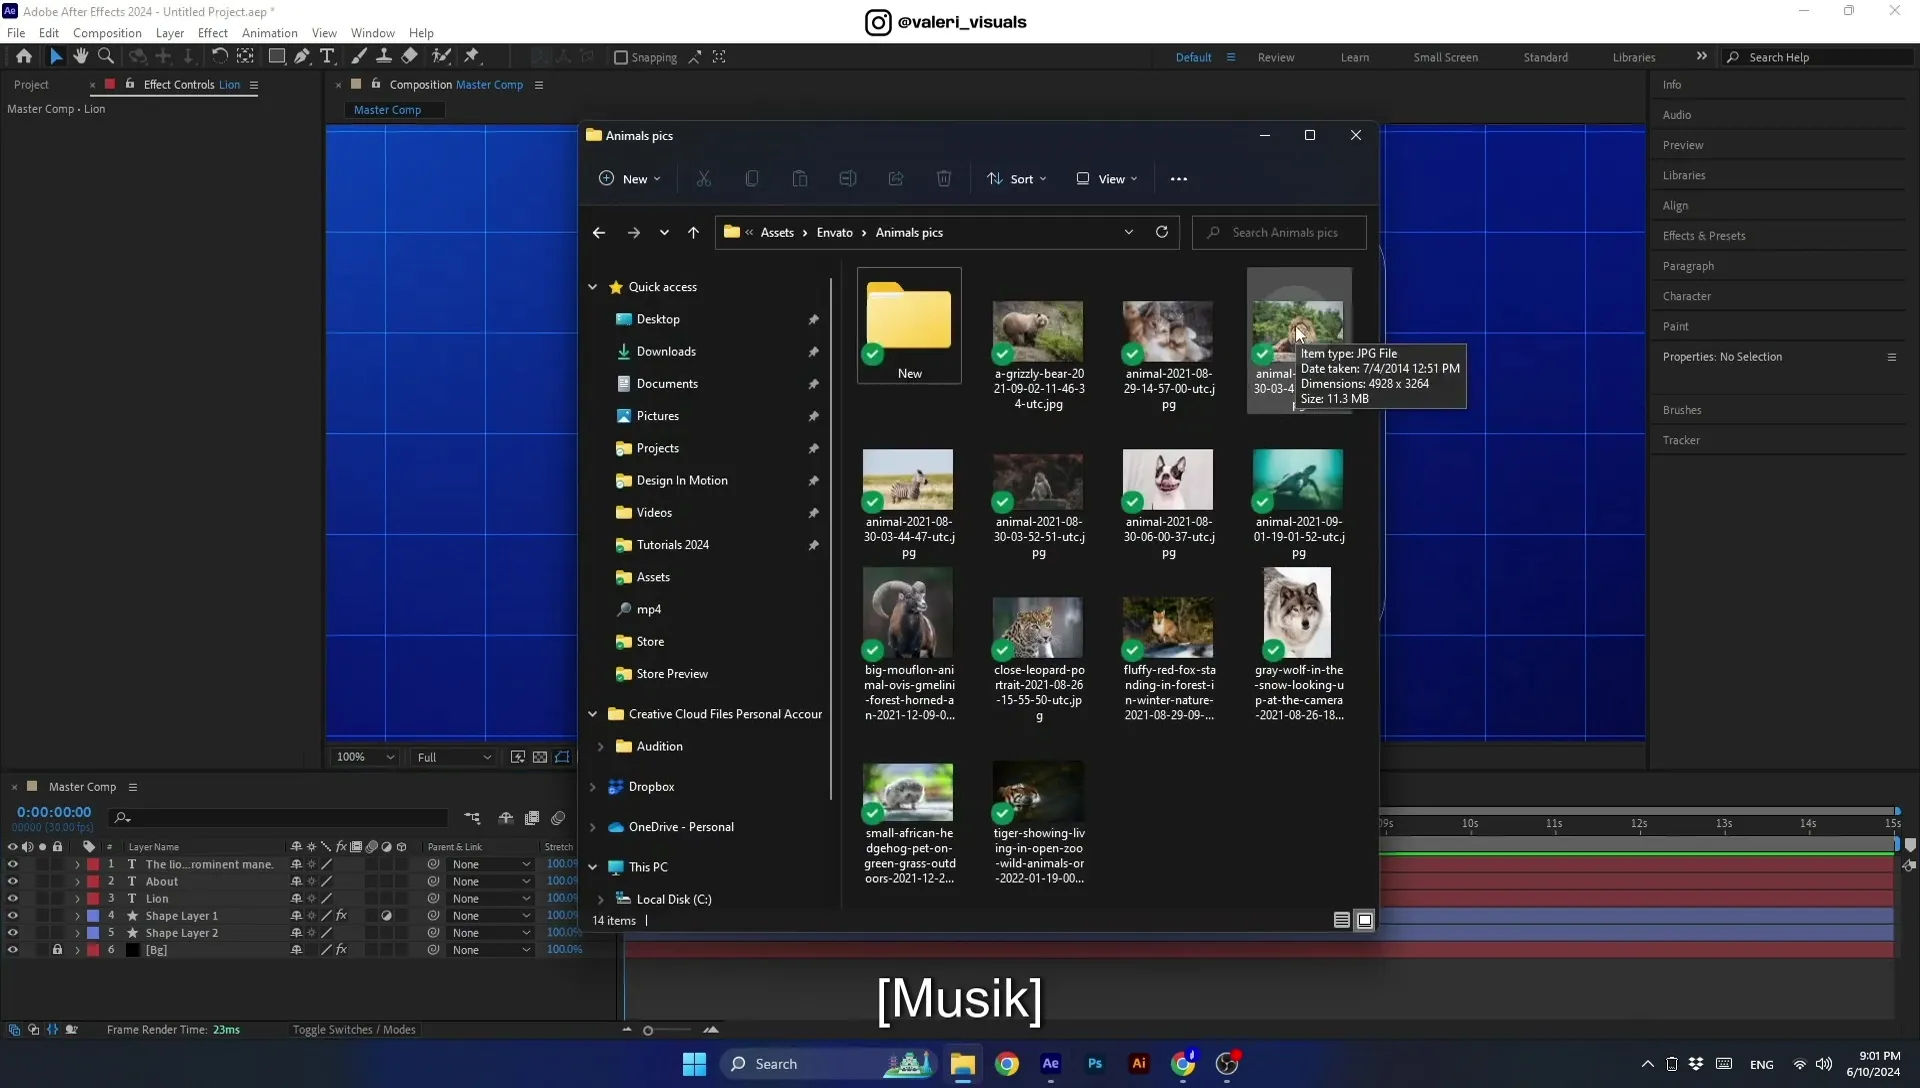This screenshot has width=1920, height=1088.
Task: Click the New button in Explorer
Action: (x=629, y=179)
